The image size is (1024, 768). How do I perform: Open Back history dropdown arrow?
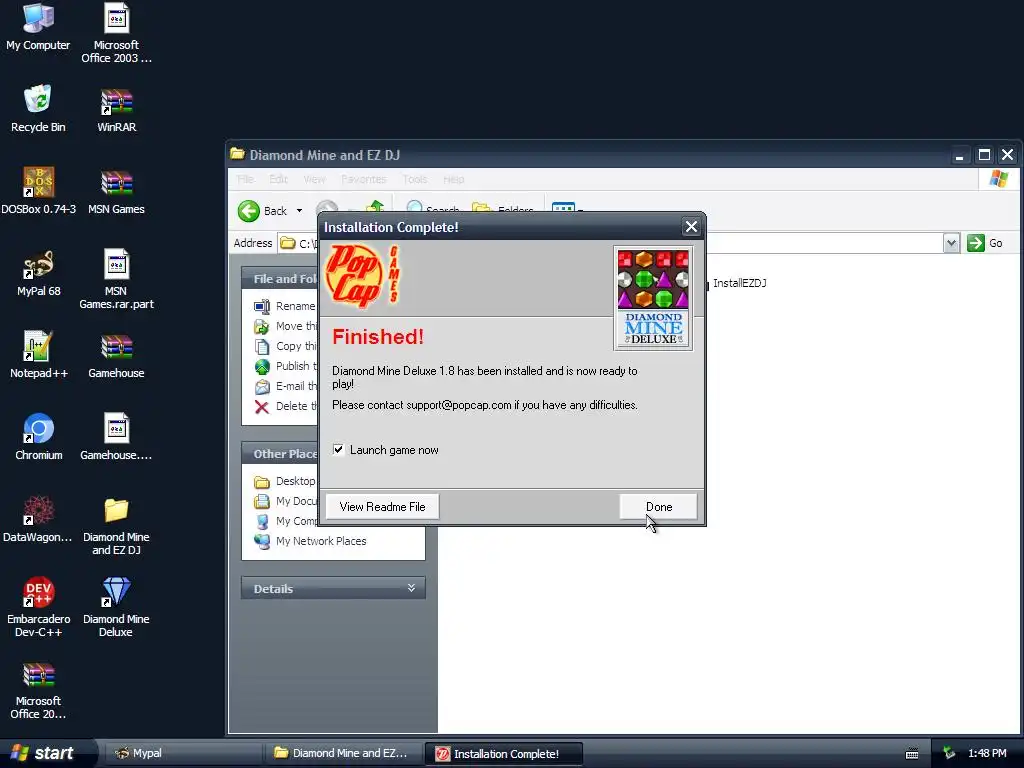coord(299,211)
